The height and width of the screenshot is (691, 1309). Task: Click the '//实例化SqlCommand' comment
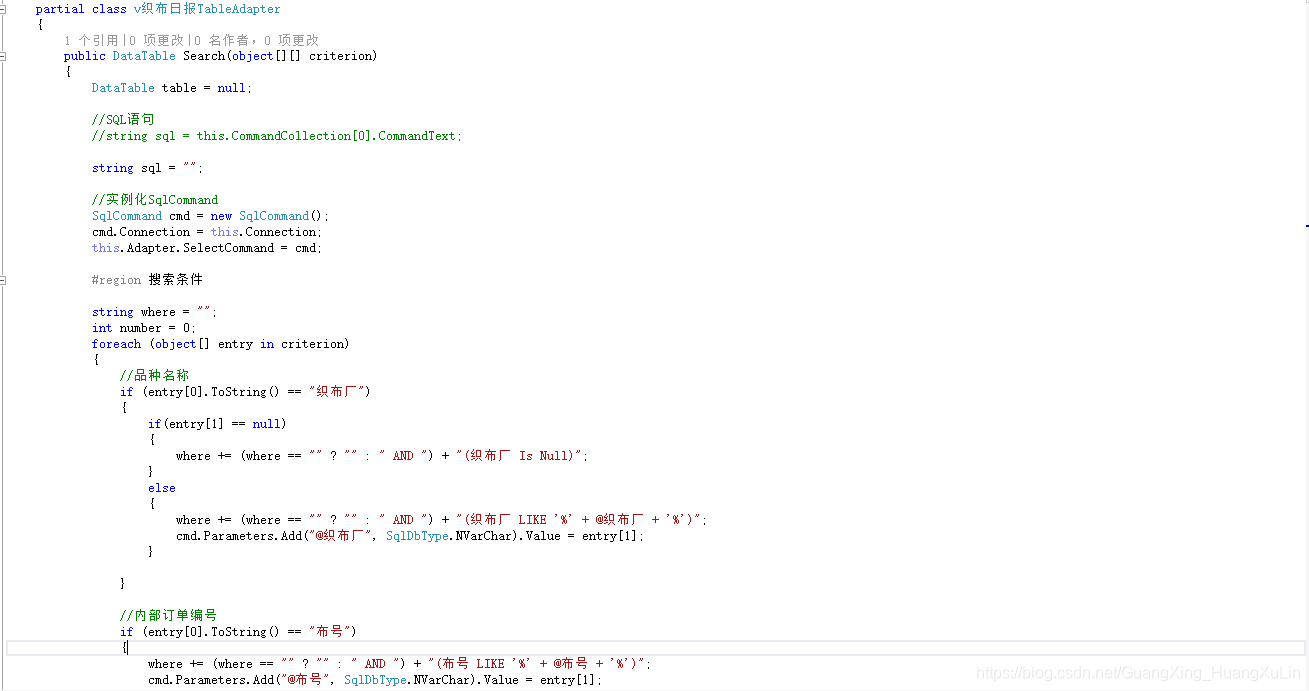pos(155,200)
